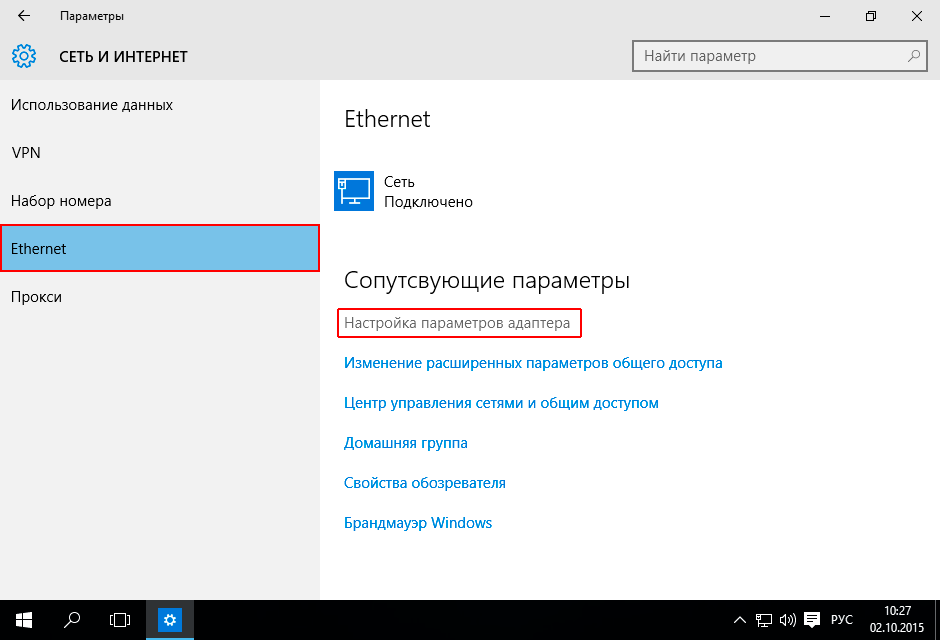This screenshot has width=940, height=640.
Task: Select Прокси in the sidebar
Action: point(159,297)
